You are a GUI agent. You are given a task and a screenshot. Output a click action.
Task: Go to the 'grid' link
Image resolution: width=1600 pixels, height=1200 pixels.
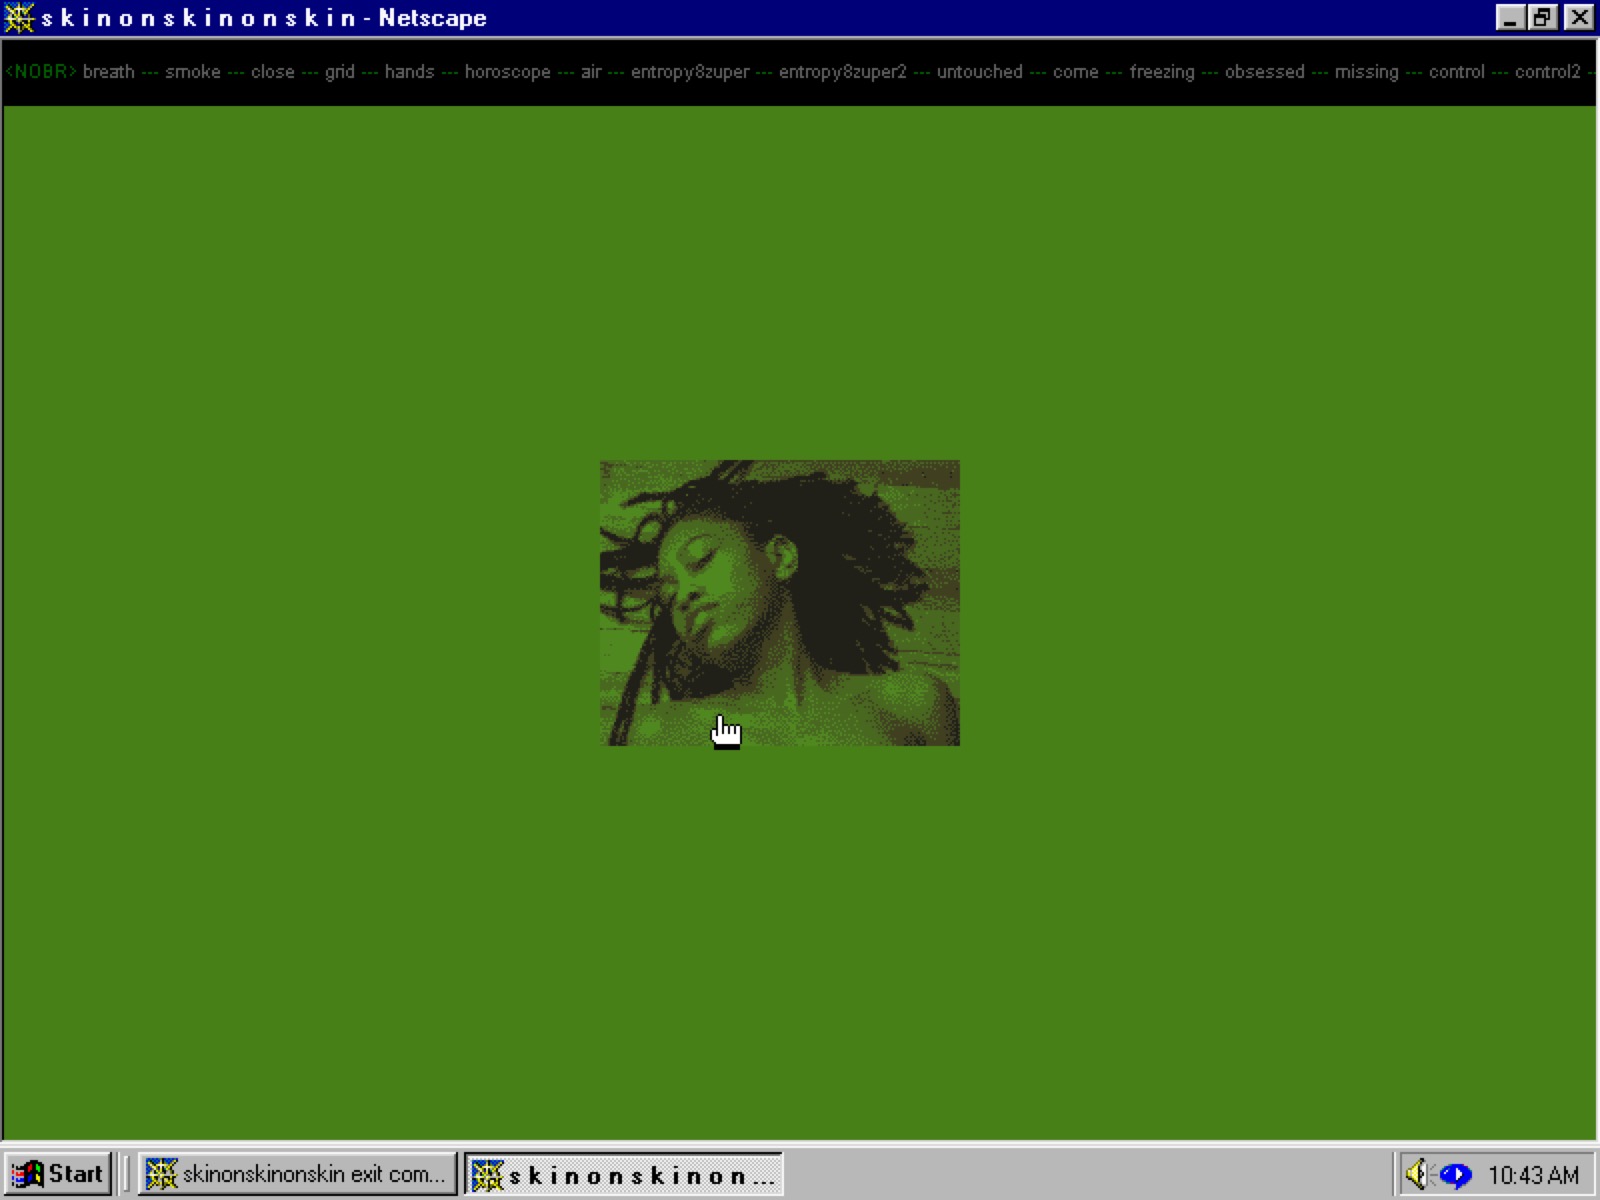point(340,72)
